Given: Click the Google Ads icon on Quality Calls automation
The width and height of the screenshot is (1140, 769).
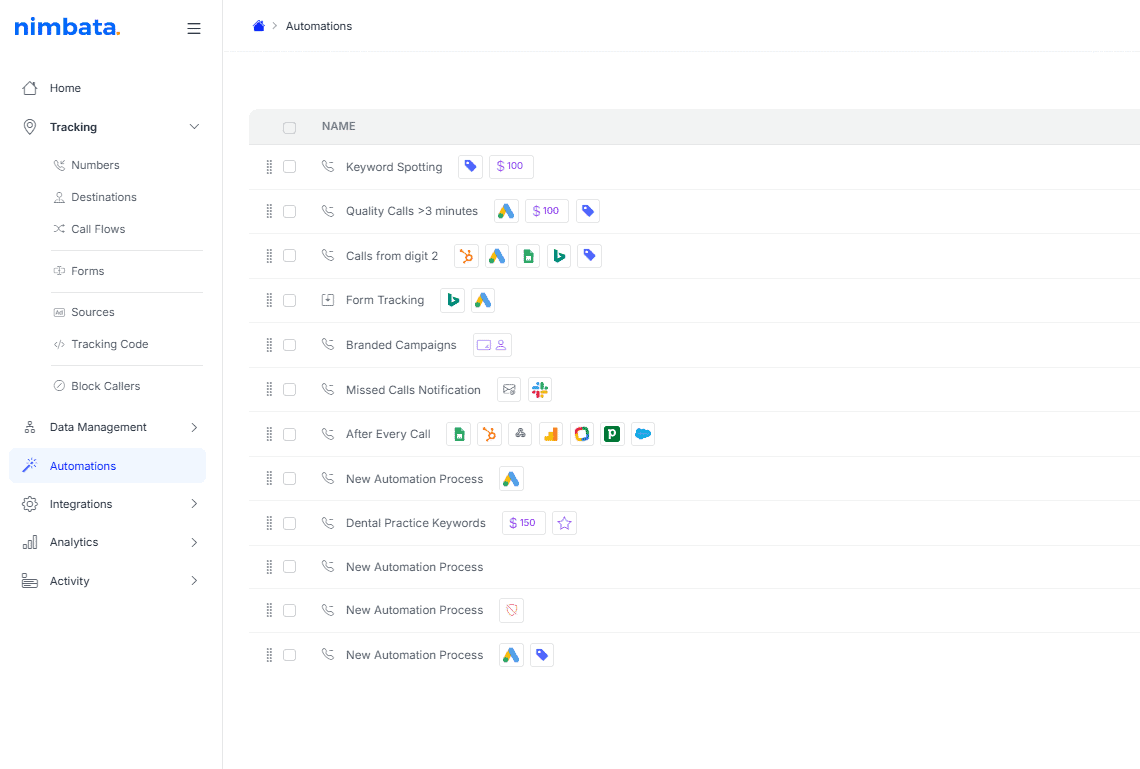Looking at the screenshot, I should 506,210.
